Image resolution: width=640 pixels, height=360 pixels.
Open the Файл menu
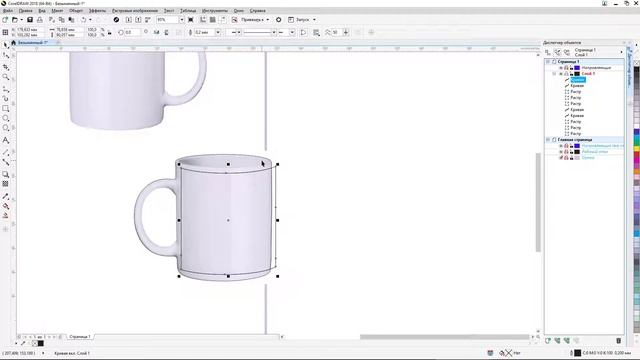8,11
